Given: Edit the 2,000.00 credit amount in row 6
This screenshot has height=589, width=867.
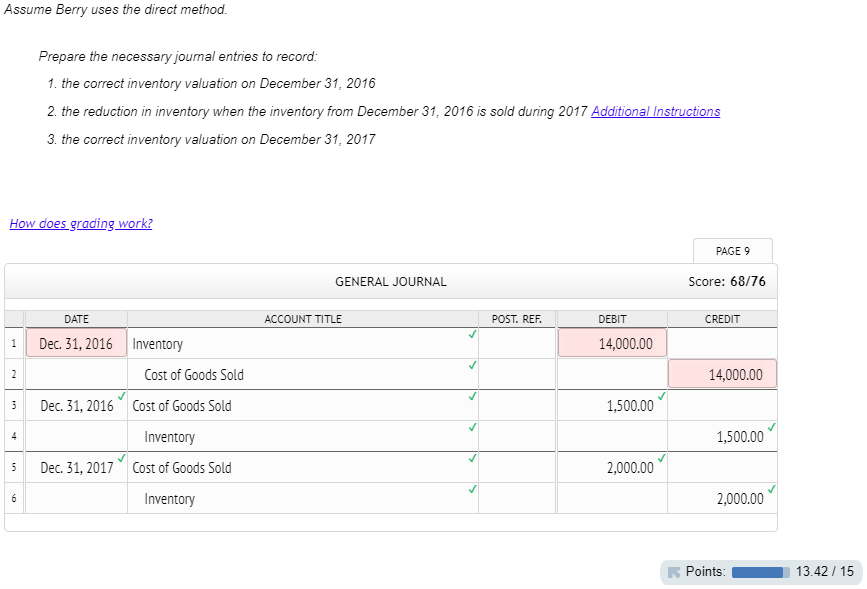Looking at the screenshot, I should click(722, 498).
